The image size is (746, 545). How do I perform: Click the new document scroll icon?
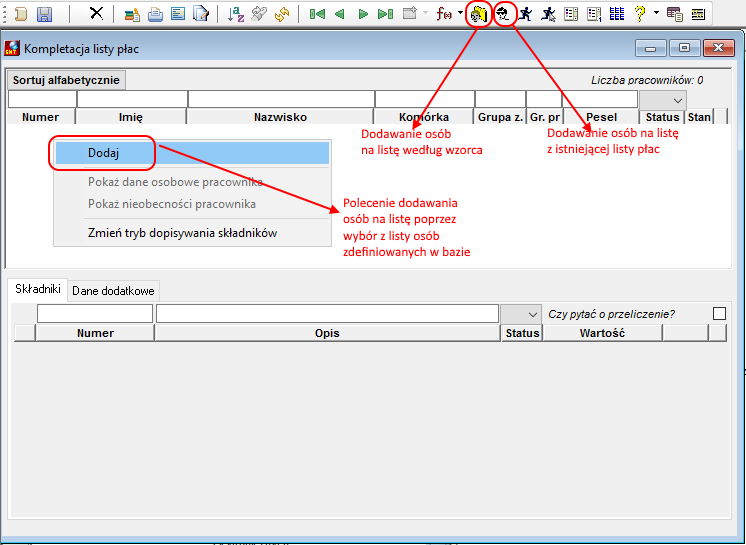[x=20, y=14]
